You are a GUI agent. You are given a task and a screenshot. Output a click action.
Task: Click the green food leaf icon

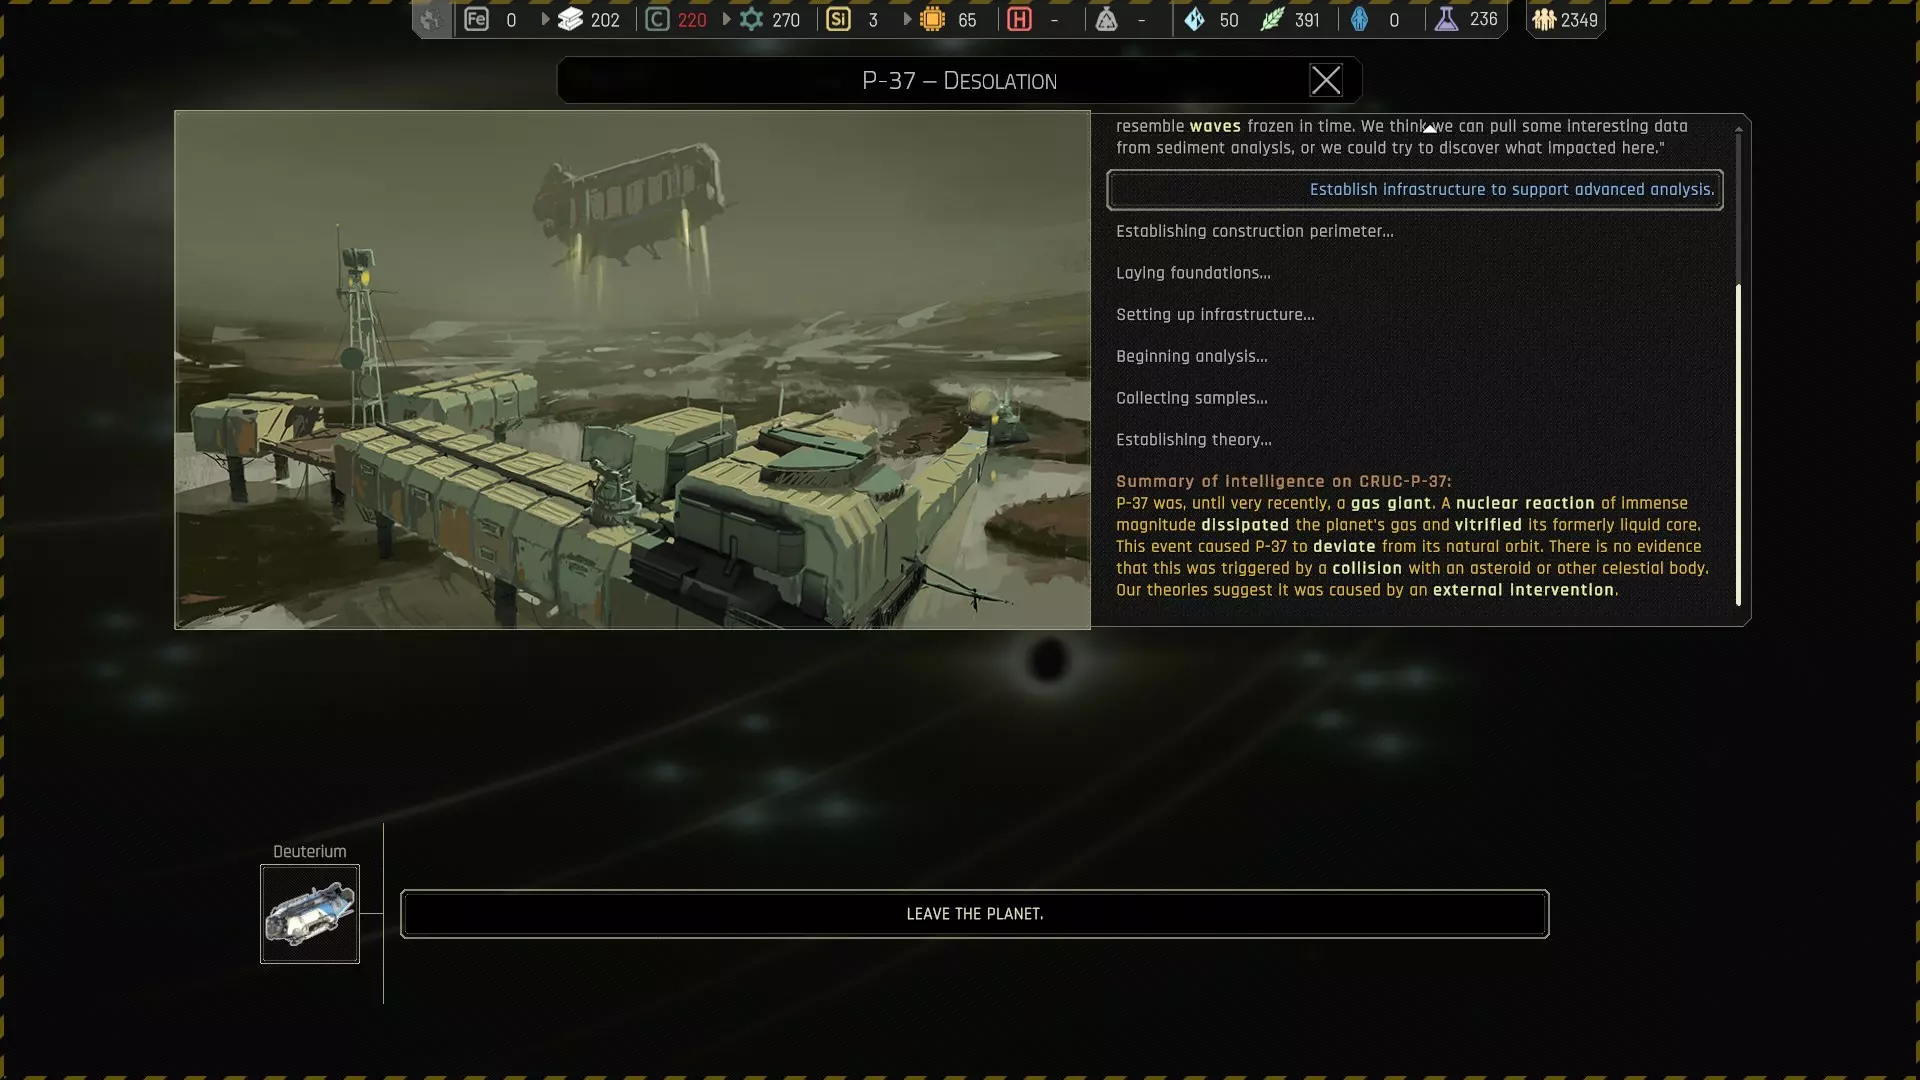[x=1272, y=19]
